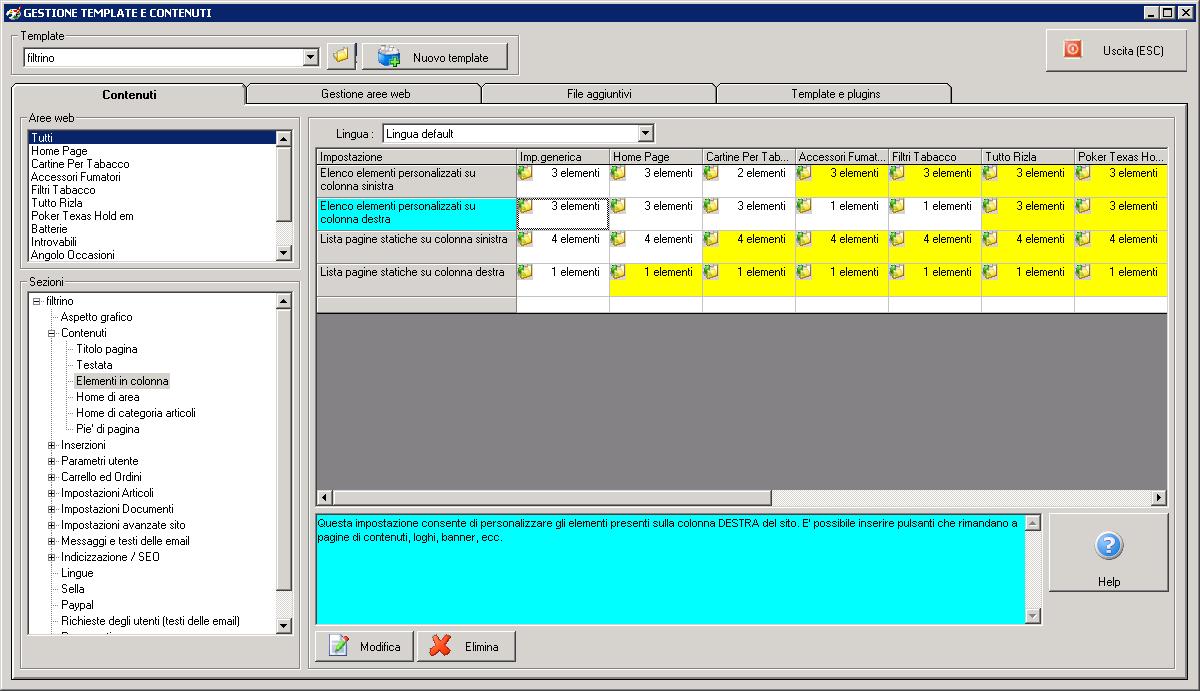Click icon in Tutto Rizla cell, elementi sinistra row
1200x691 pixels.
pyautogui.click(x=990, y=173)
